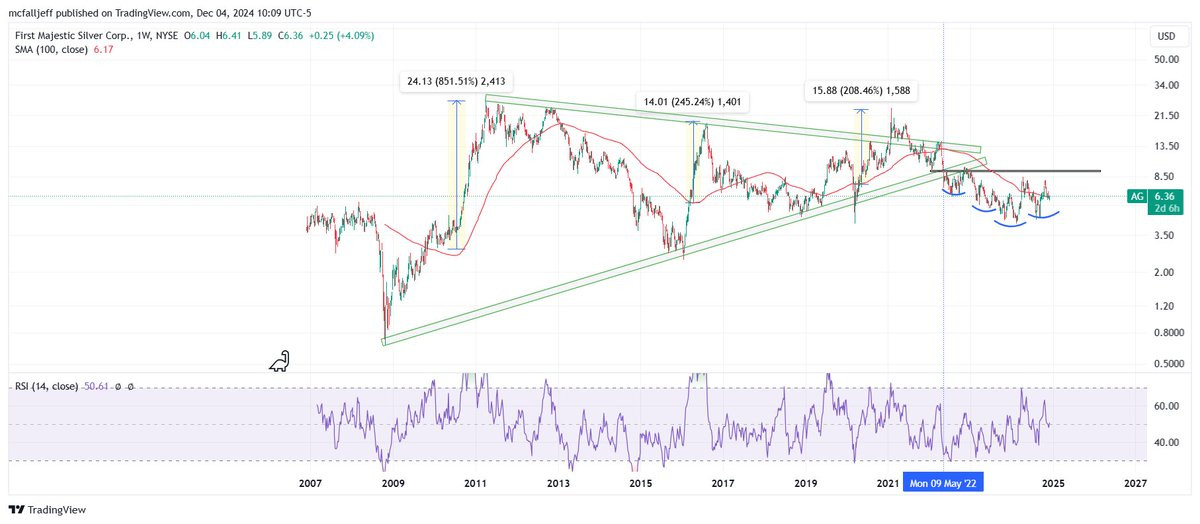Open the USD currency selector
1200x524 pixels.
[1166, 36]
